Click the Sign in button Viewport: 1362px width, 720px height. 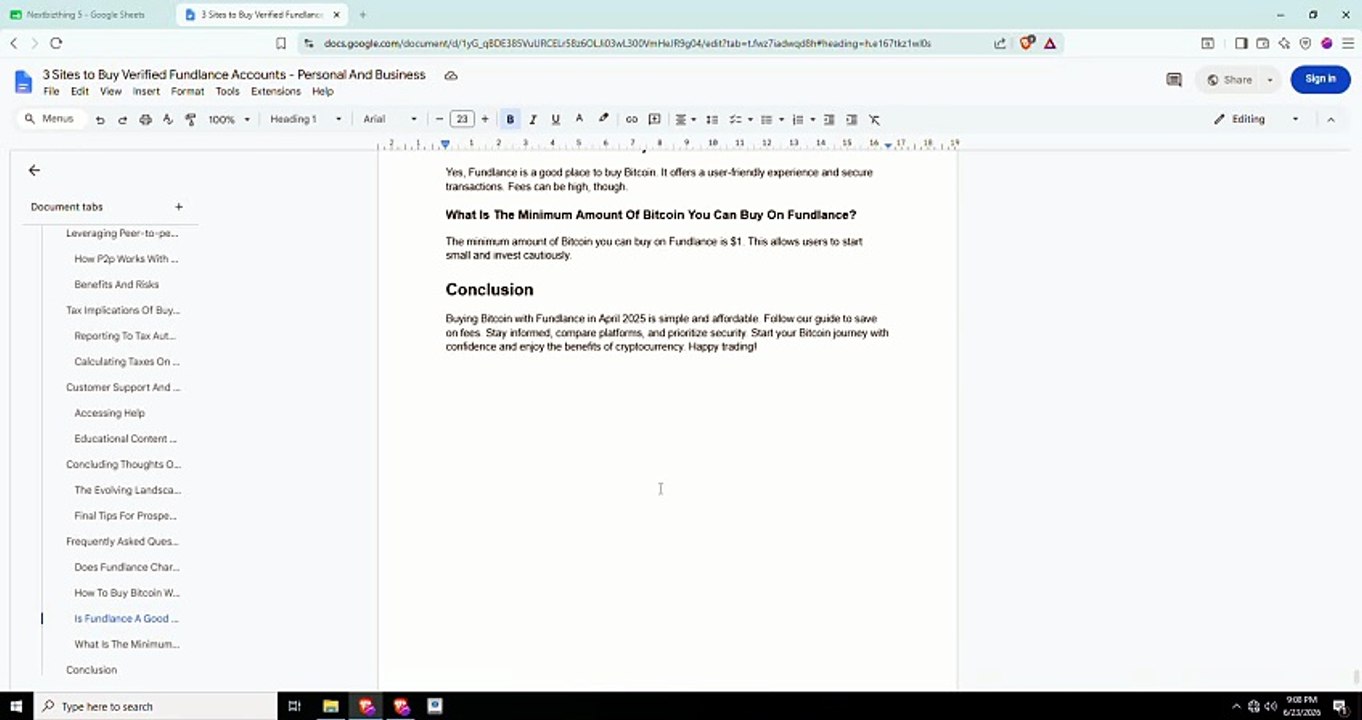[1320, 79]
